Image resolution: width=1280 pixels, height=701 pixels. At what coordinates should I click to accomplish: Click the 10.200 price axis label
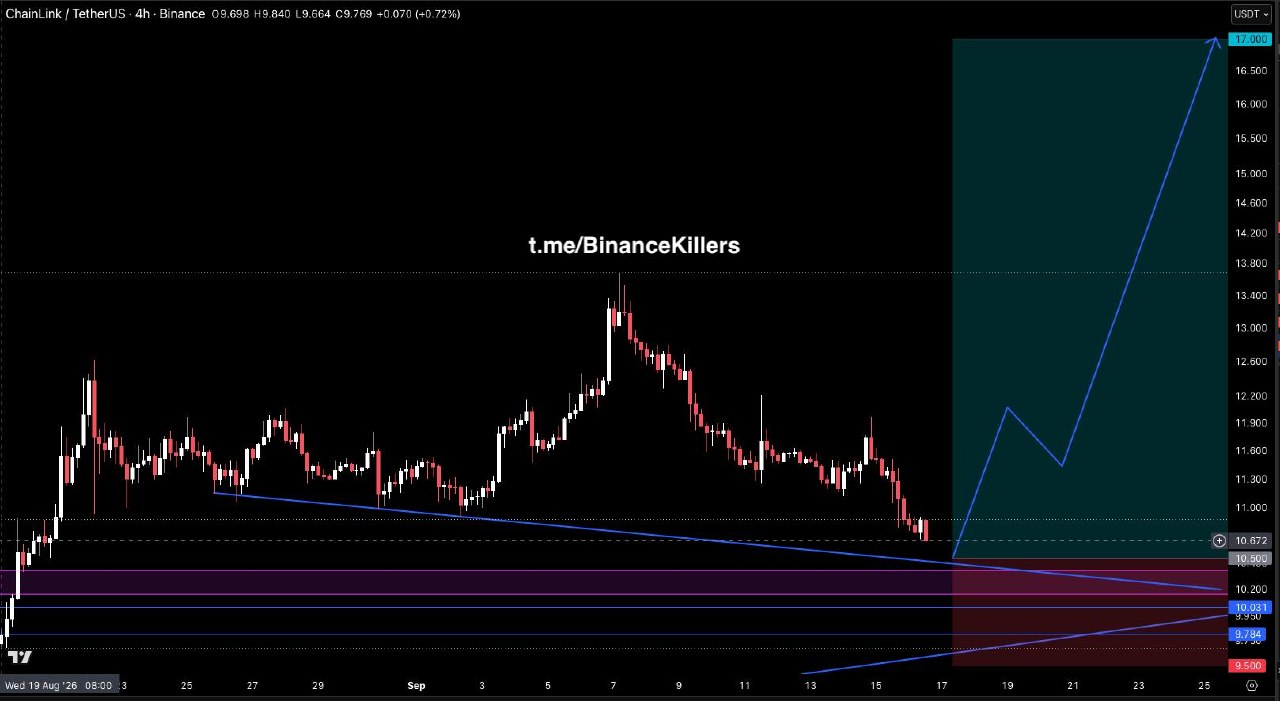(1250, 589)
